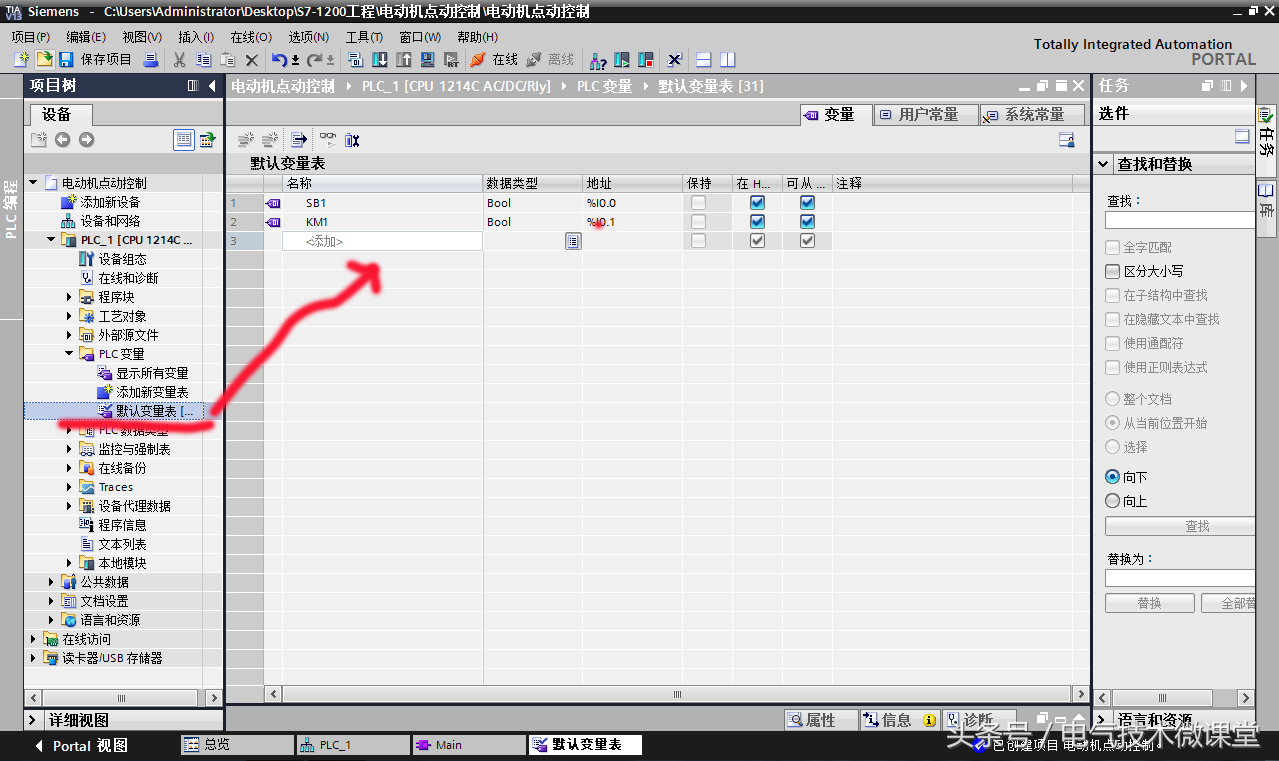This screenshot has width=1279, height=761.
Task: Click the Export tags icon in tag table toolbar
Action: [298, 140]
